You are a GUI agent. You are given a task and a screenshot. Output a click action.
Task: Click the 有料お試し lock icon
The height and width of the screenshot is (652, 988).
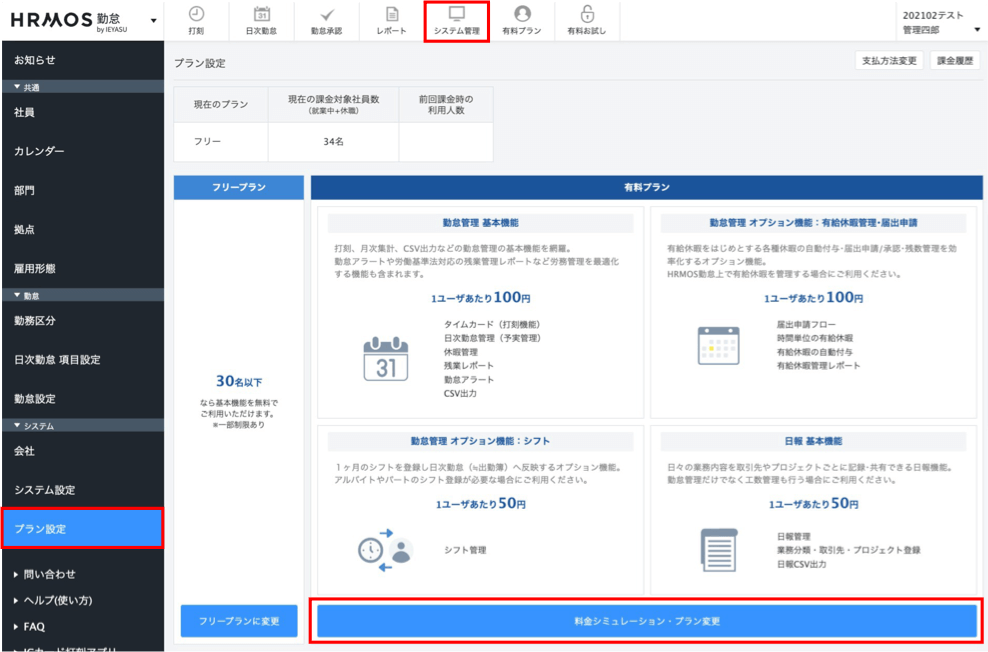[587, 14]
